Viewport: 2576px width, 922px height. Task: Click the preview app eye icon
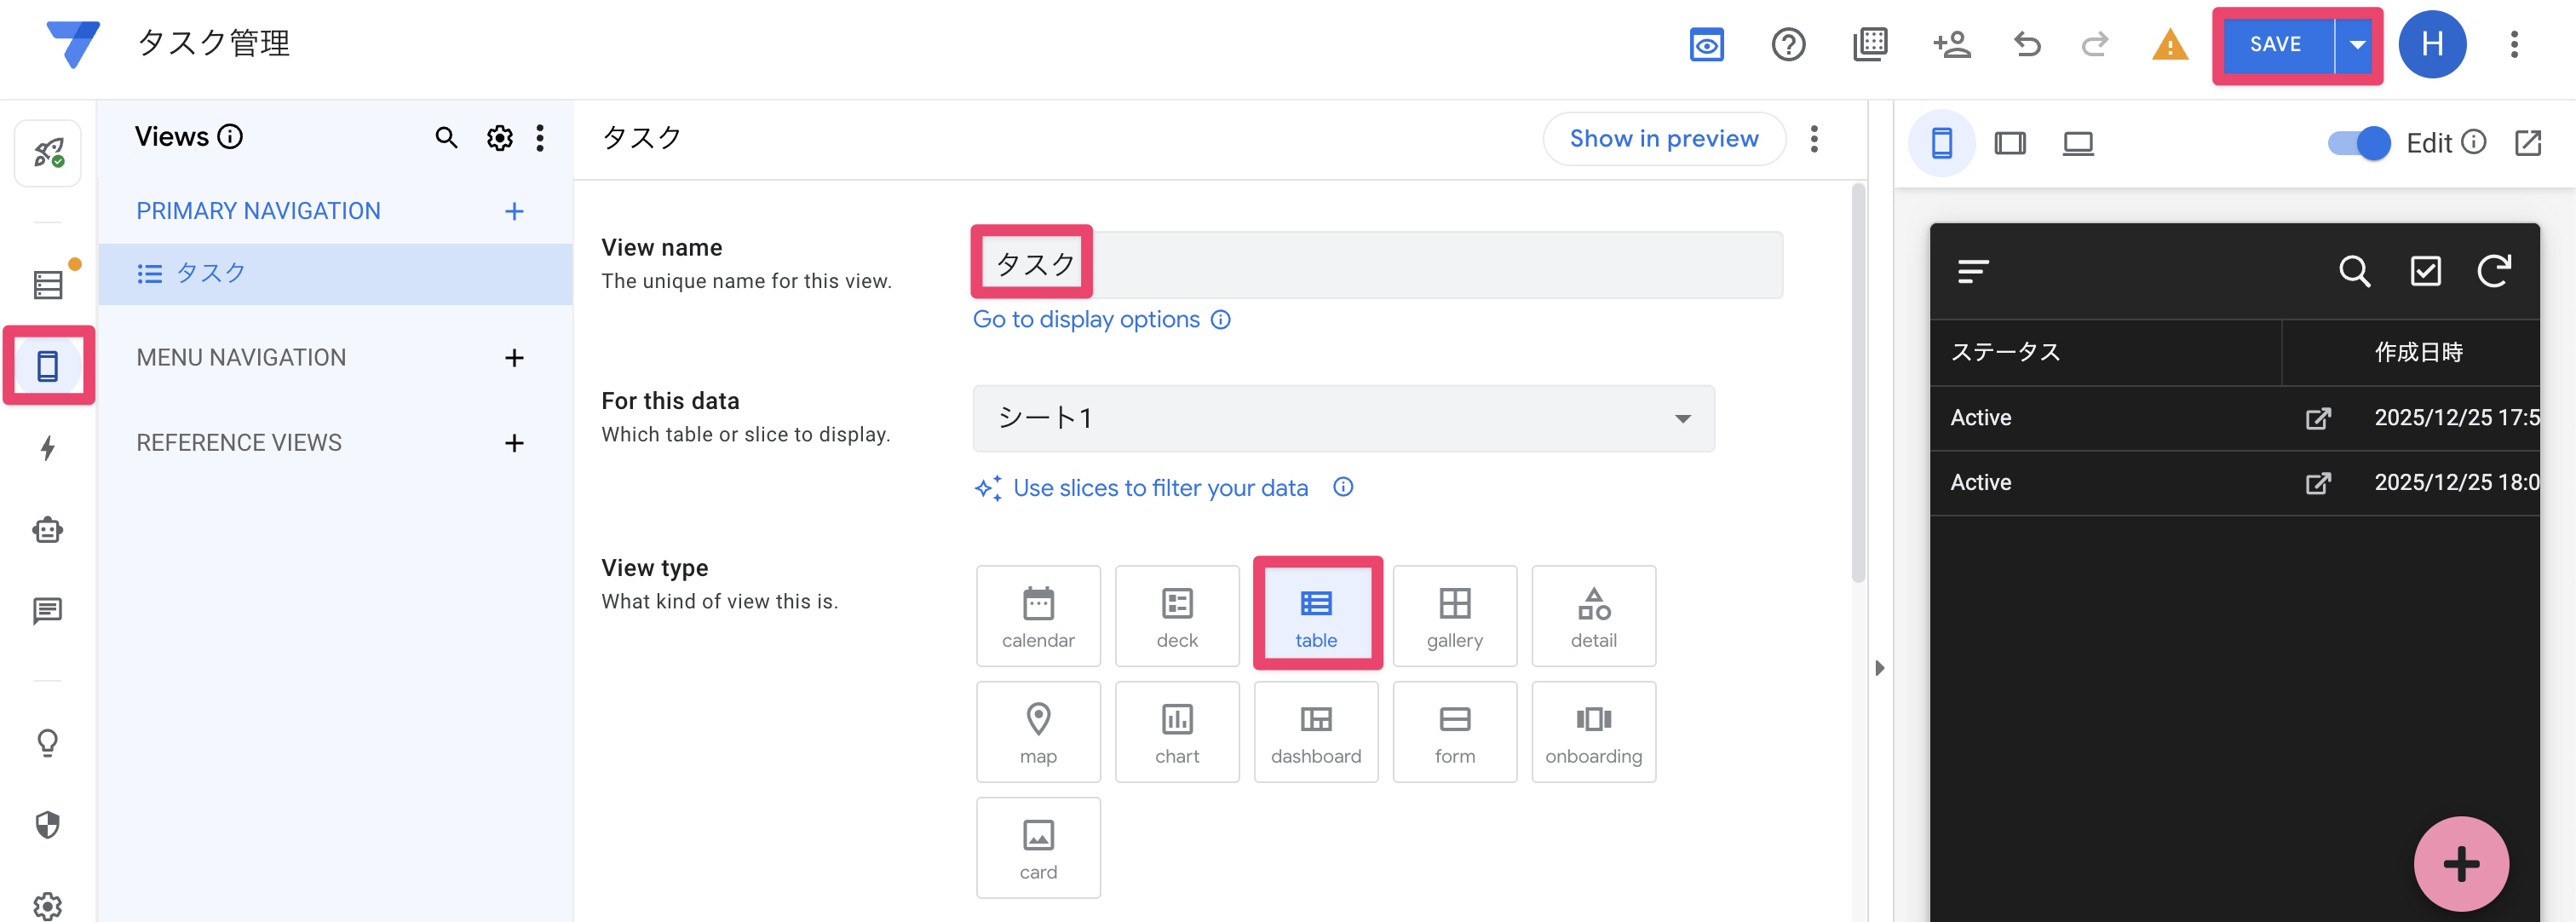pos(1706,44)
